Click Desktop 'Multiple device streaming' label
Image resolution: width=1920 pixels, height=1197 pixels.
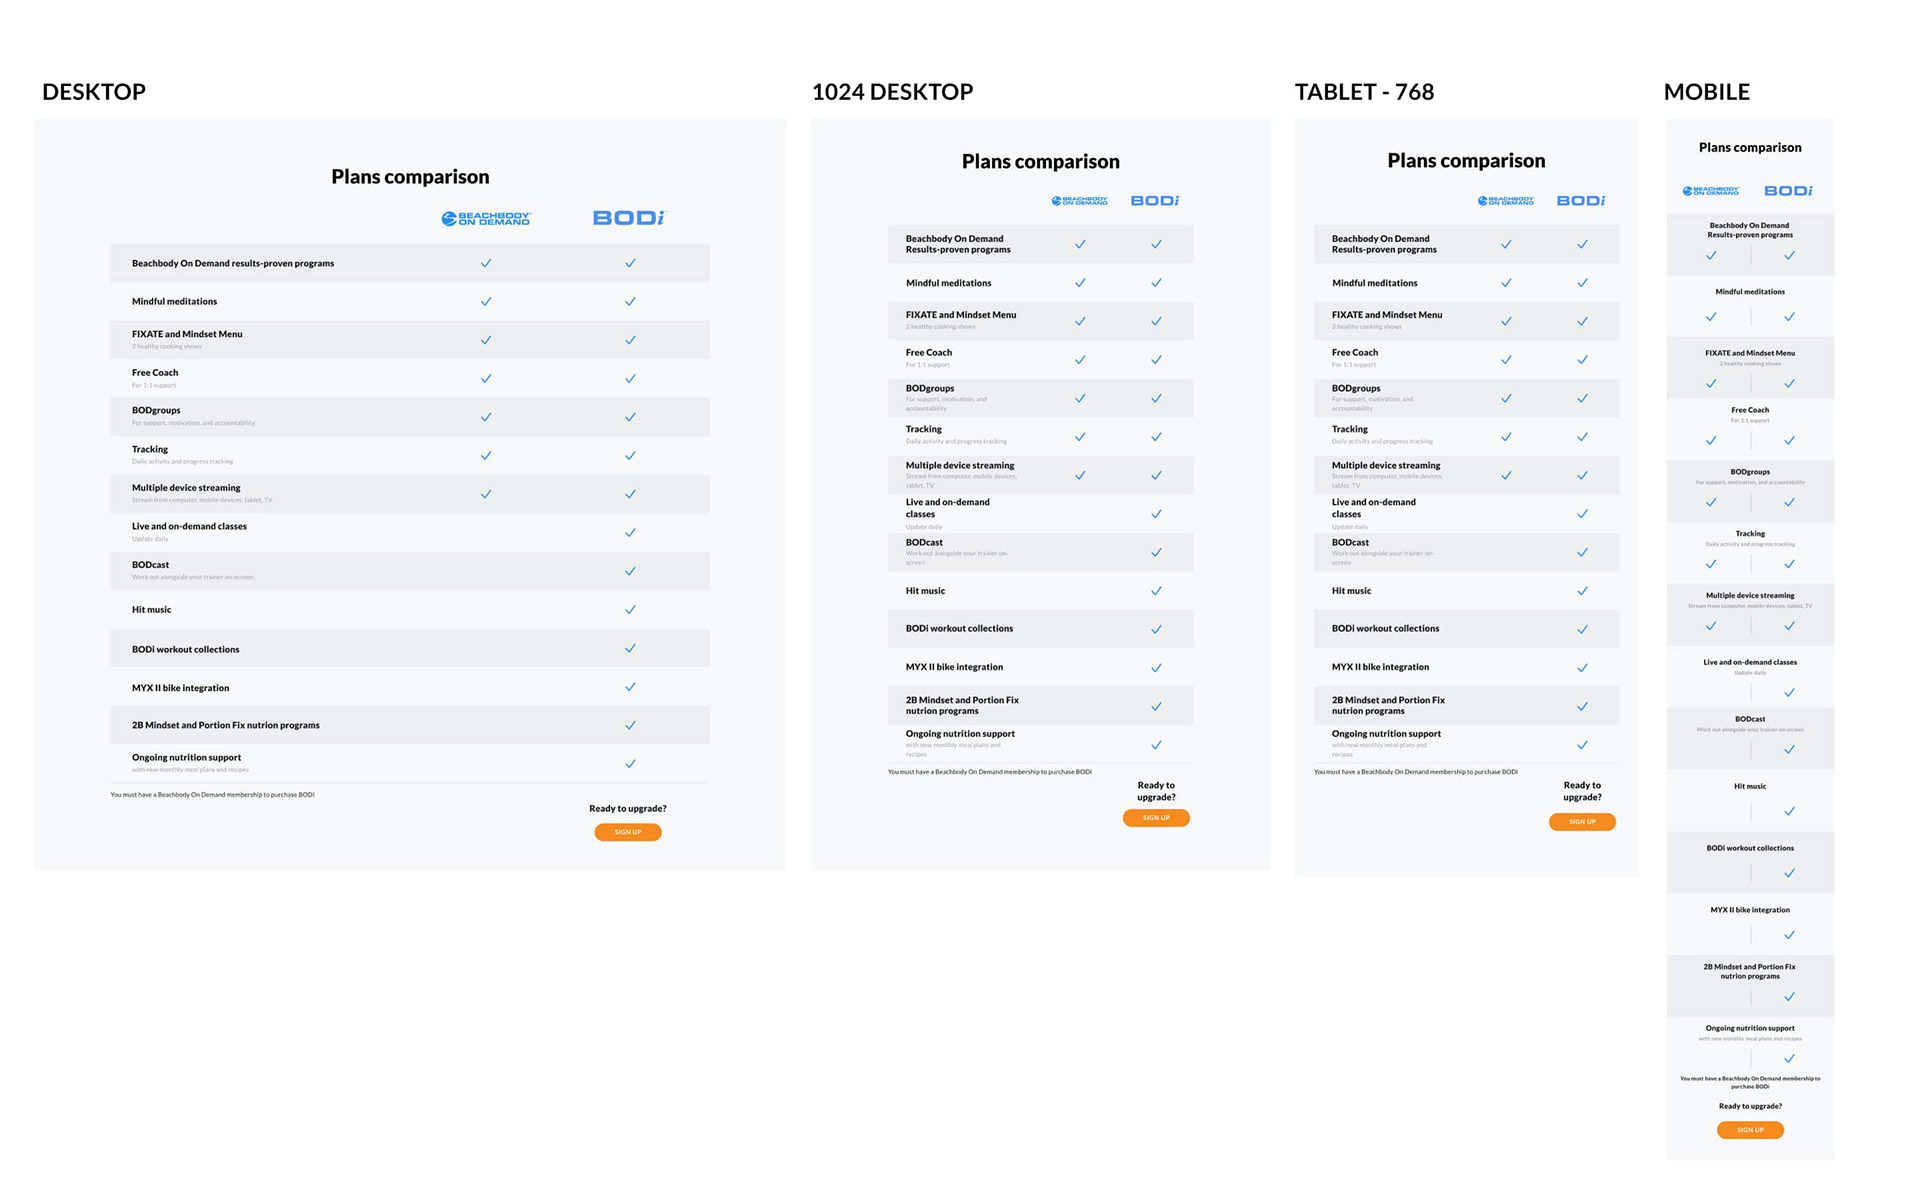tap(186, 488)
